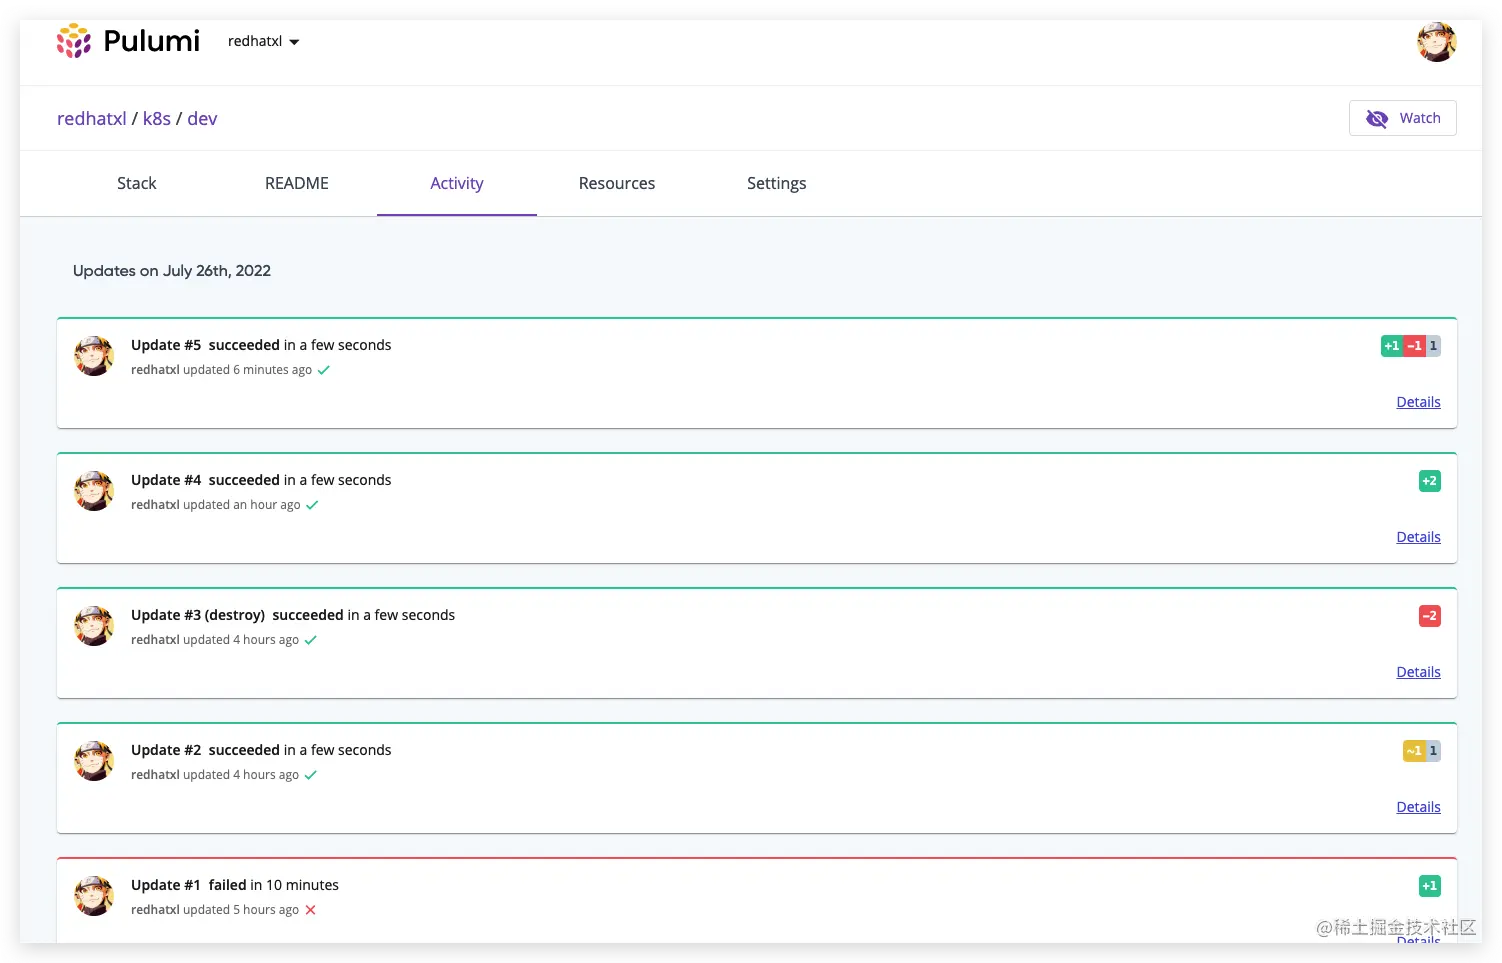Click the green checkmark on Update #4

pos(312,505)
